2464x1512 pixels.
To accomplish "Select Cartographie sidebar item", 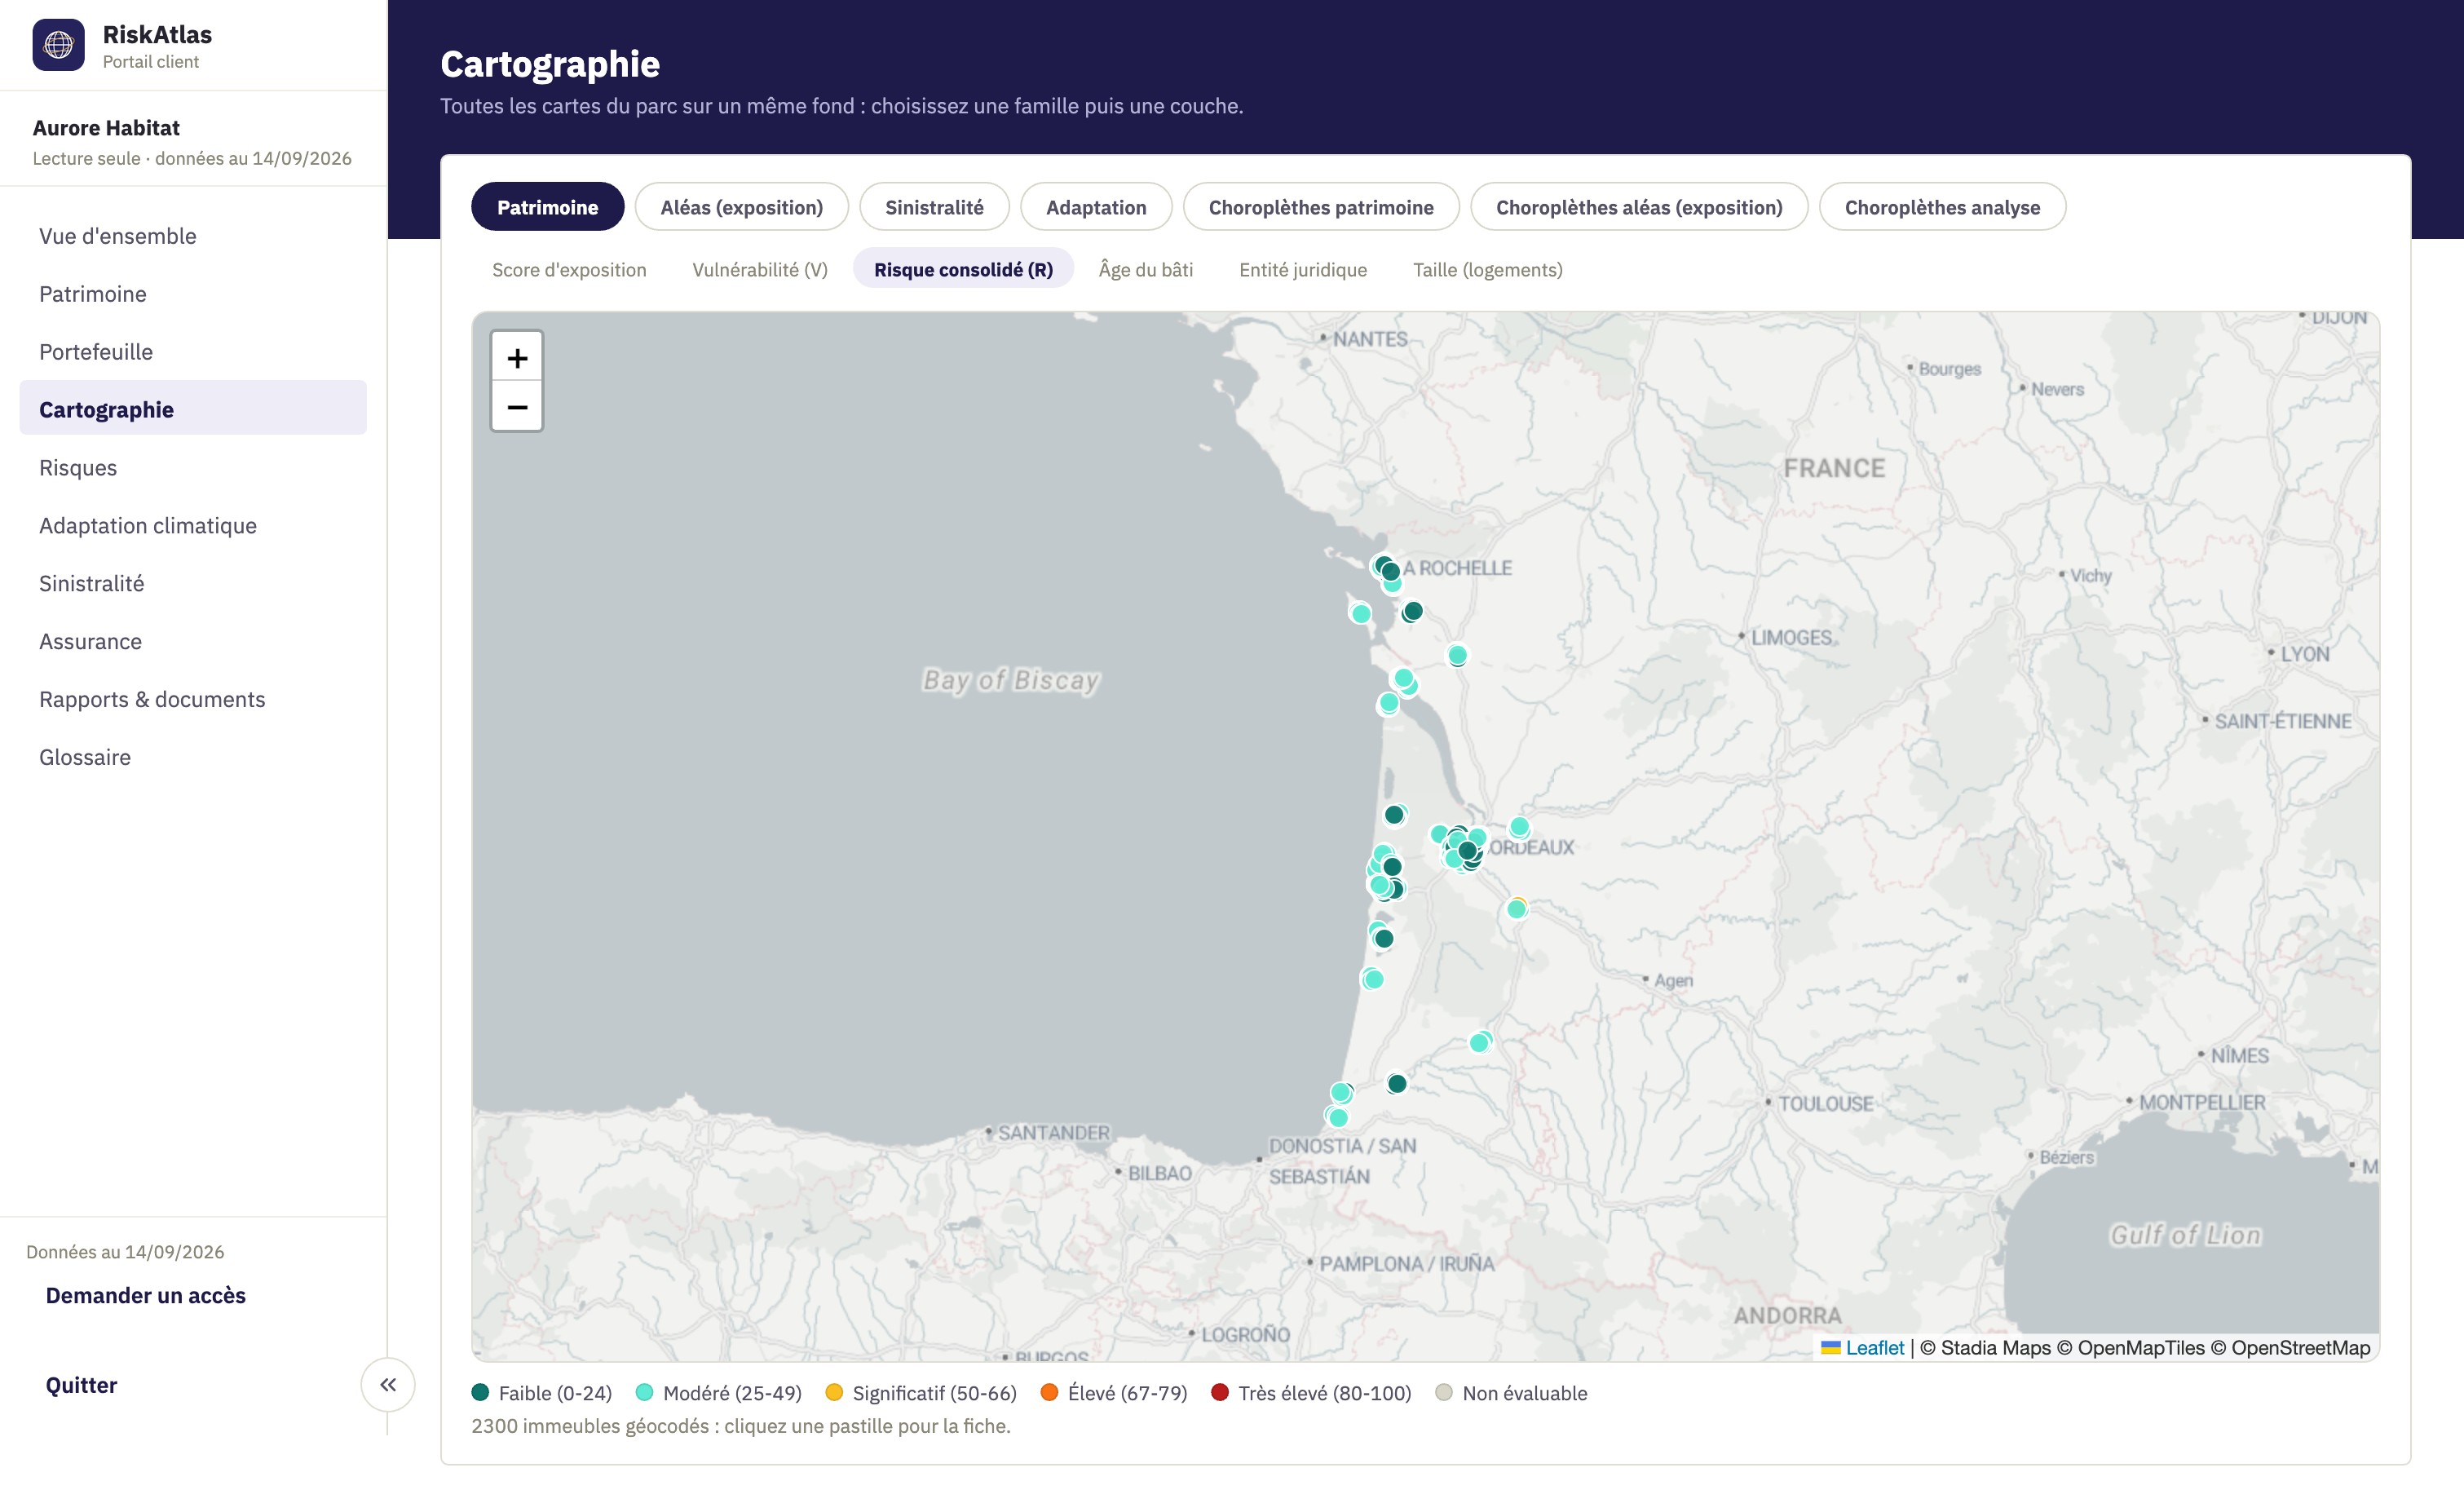I will pos(193,408).
